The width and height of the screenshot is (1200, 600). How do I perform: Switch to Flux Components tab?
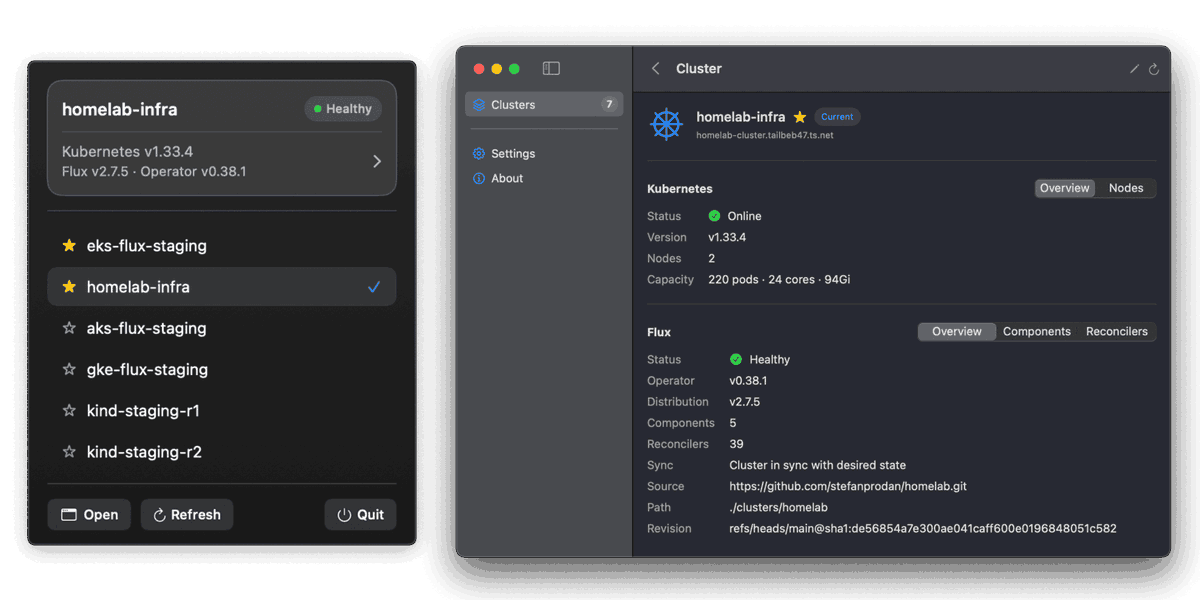(x=1037, y=331)
